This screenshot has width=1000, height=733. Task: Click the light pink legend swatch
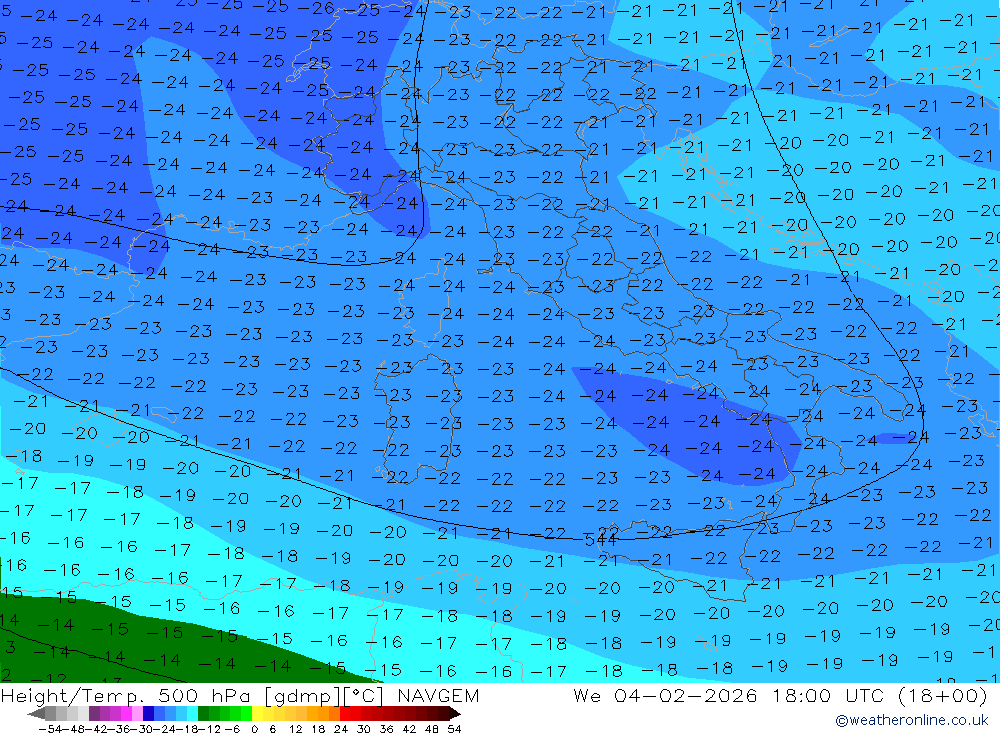click(137, 713)
